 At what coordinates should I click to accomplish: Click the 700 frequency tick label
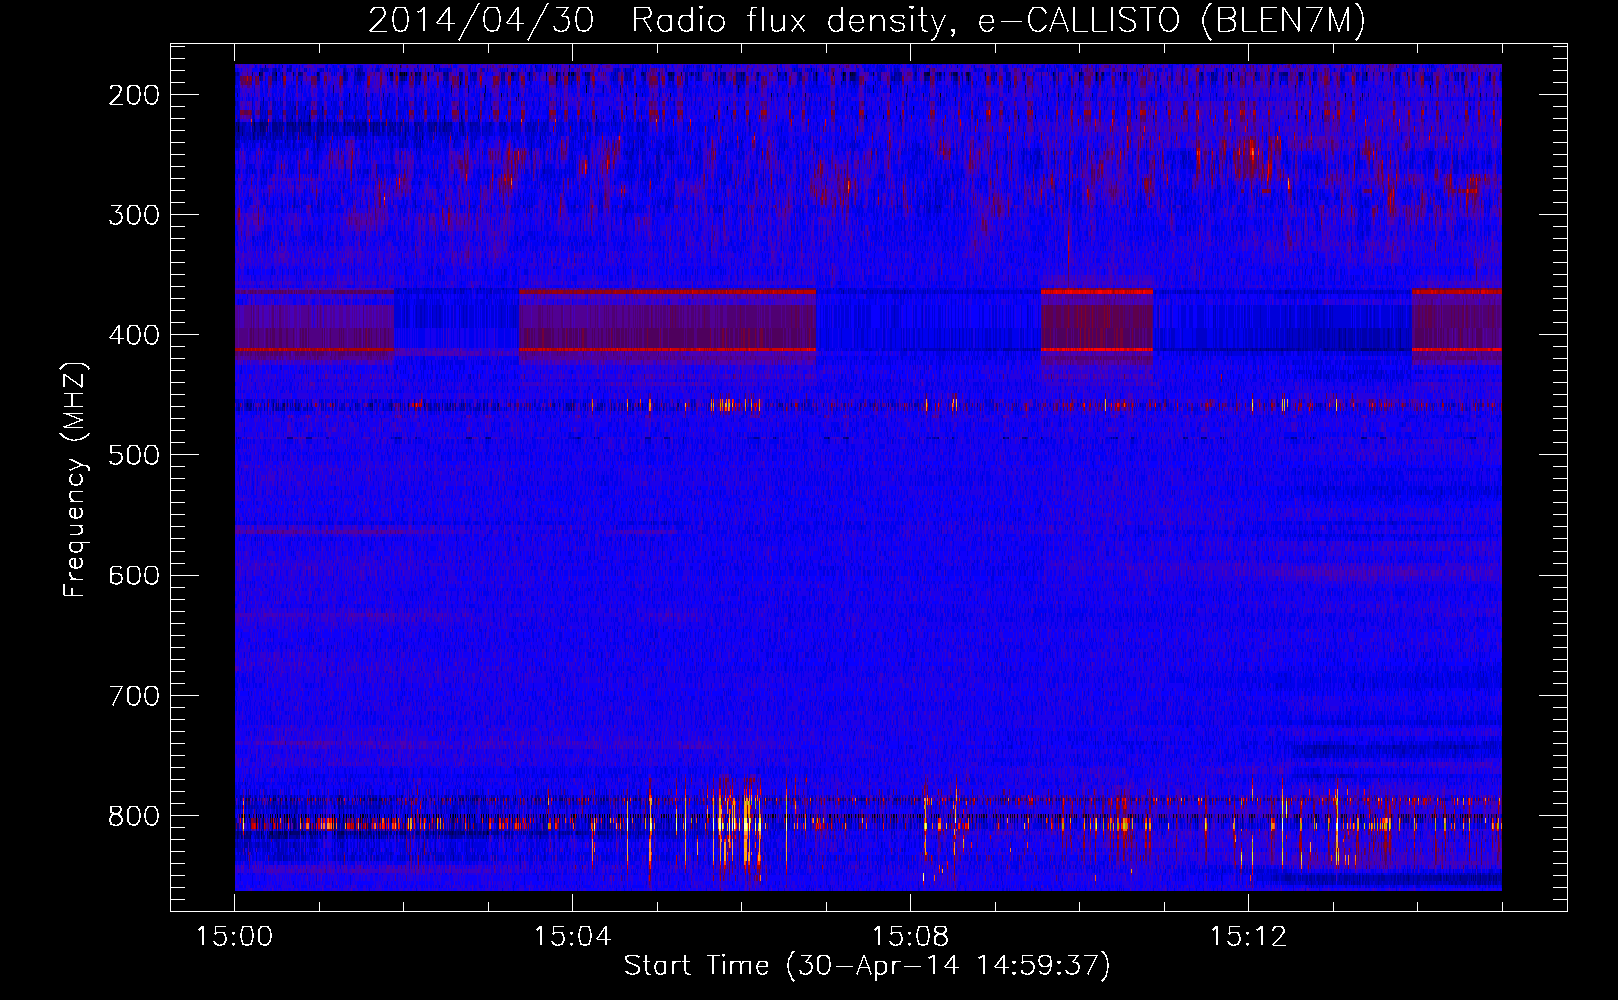pos(133,695)
